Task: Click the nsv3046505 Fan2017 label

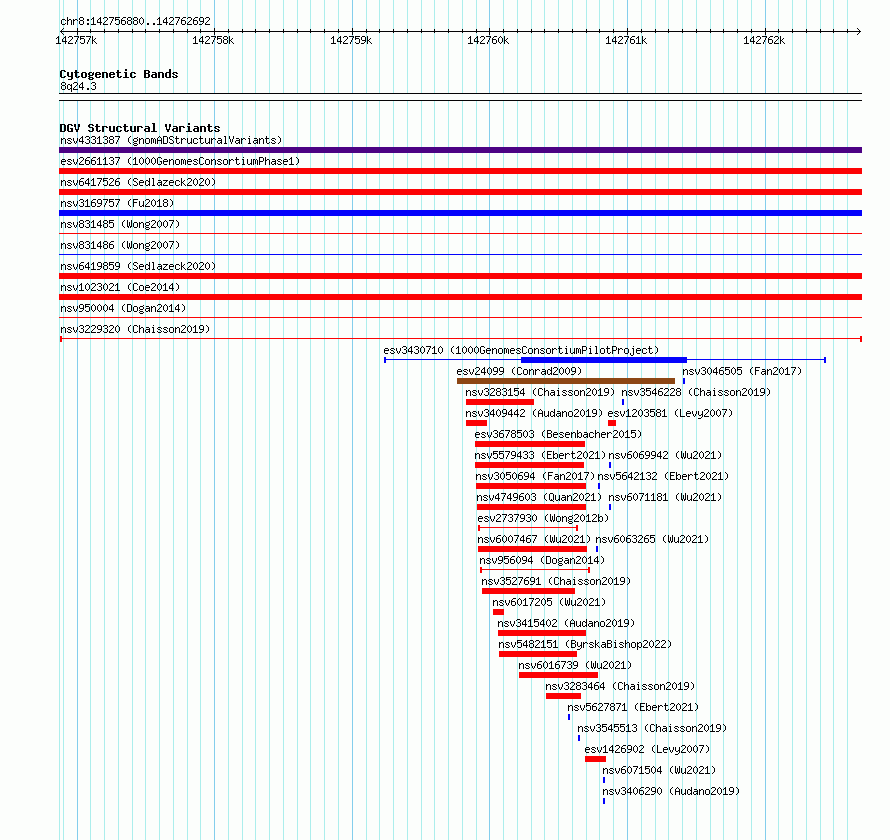Action: point(742,371)
